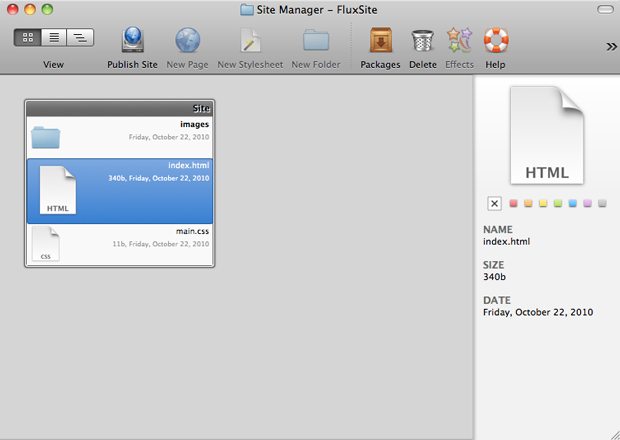The width and height of the screenshot is (620, 440).
Task: Switch to outline hierarchy view
Action: tap(80, 38)
